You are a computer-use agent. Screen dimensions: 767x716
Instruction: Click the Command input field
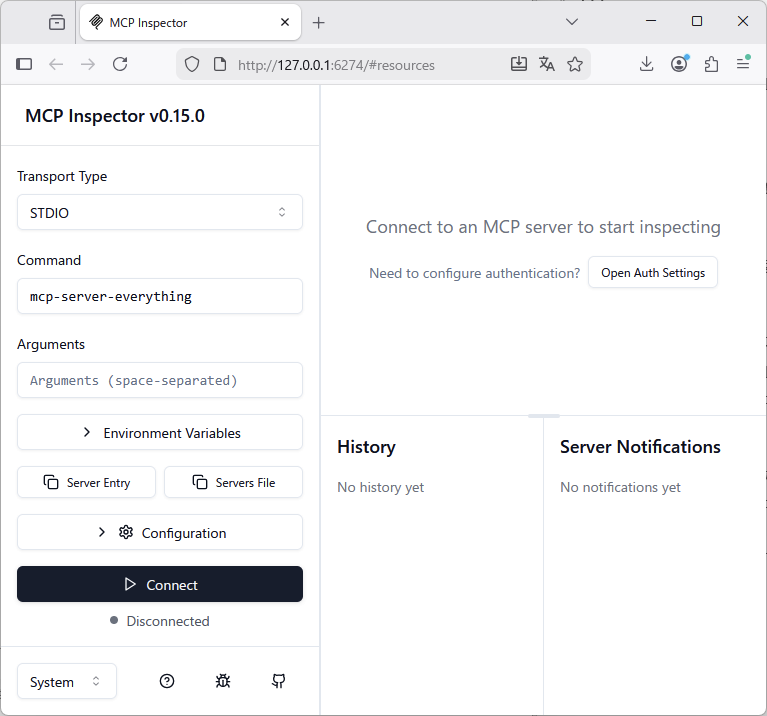[x=160, y=296]
